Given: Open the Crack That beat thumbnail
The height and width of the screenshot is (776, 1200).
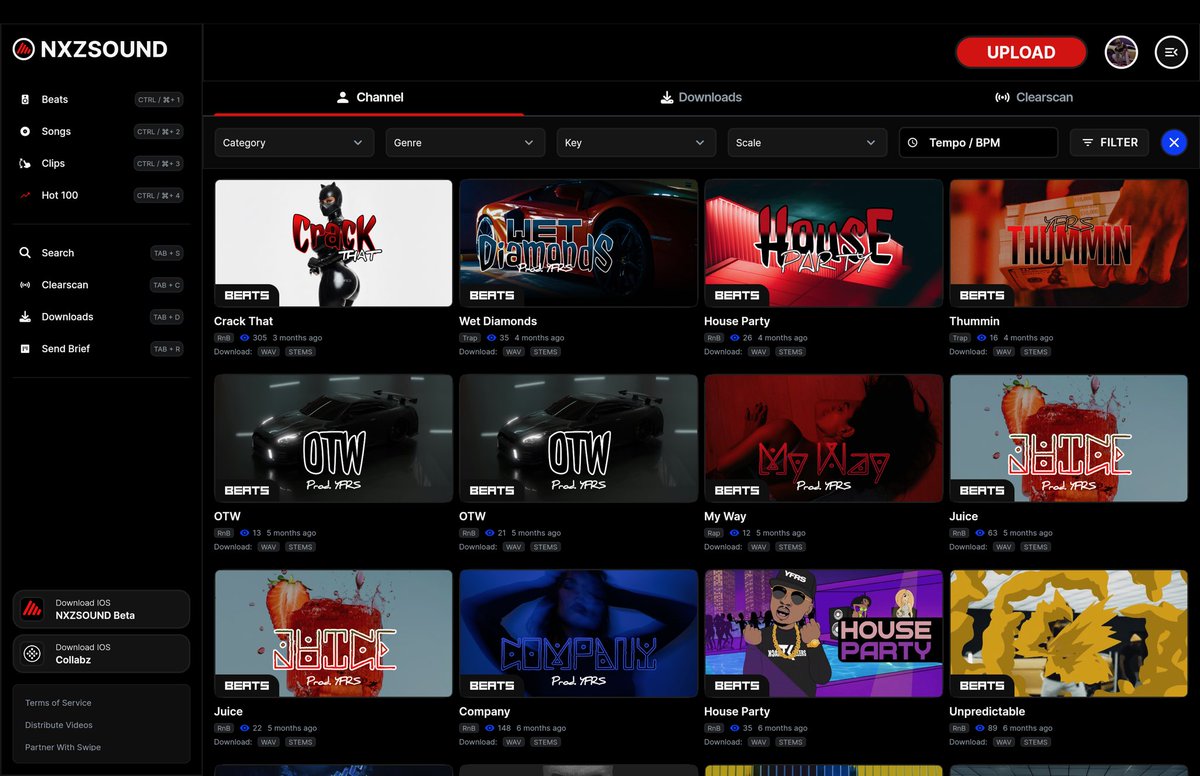Looking at the screenshot, I should [334, 243].
